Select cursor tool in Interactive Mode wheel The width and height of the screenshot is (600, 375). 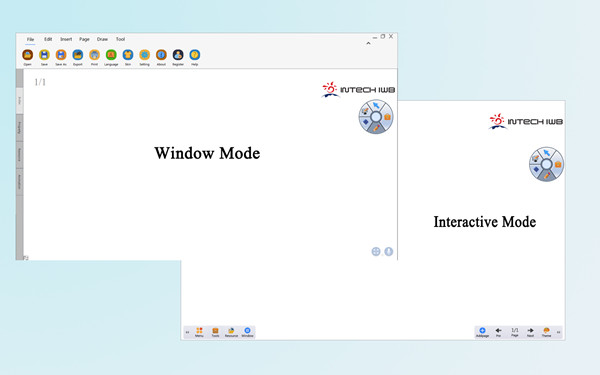(x=547, y=153)
